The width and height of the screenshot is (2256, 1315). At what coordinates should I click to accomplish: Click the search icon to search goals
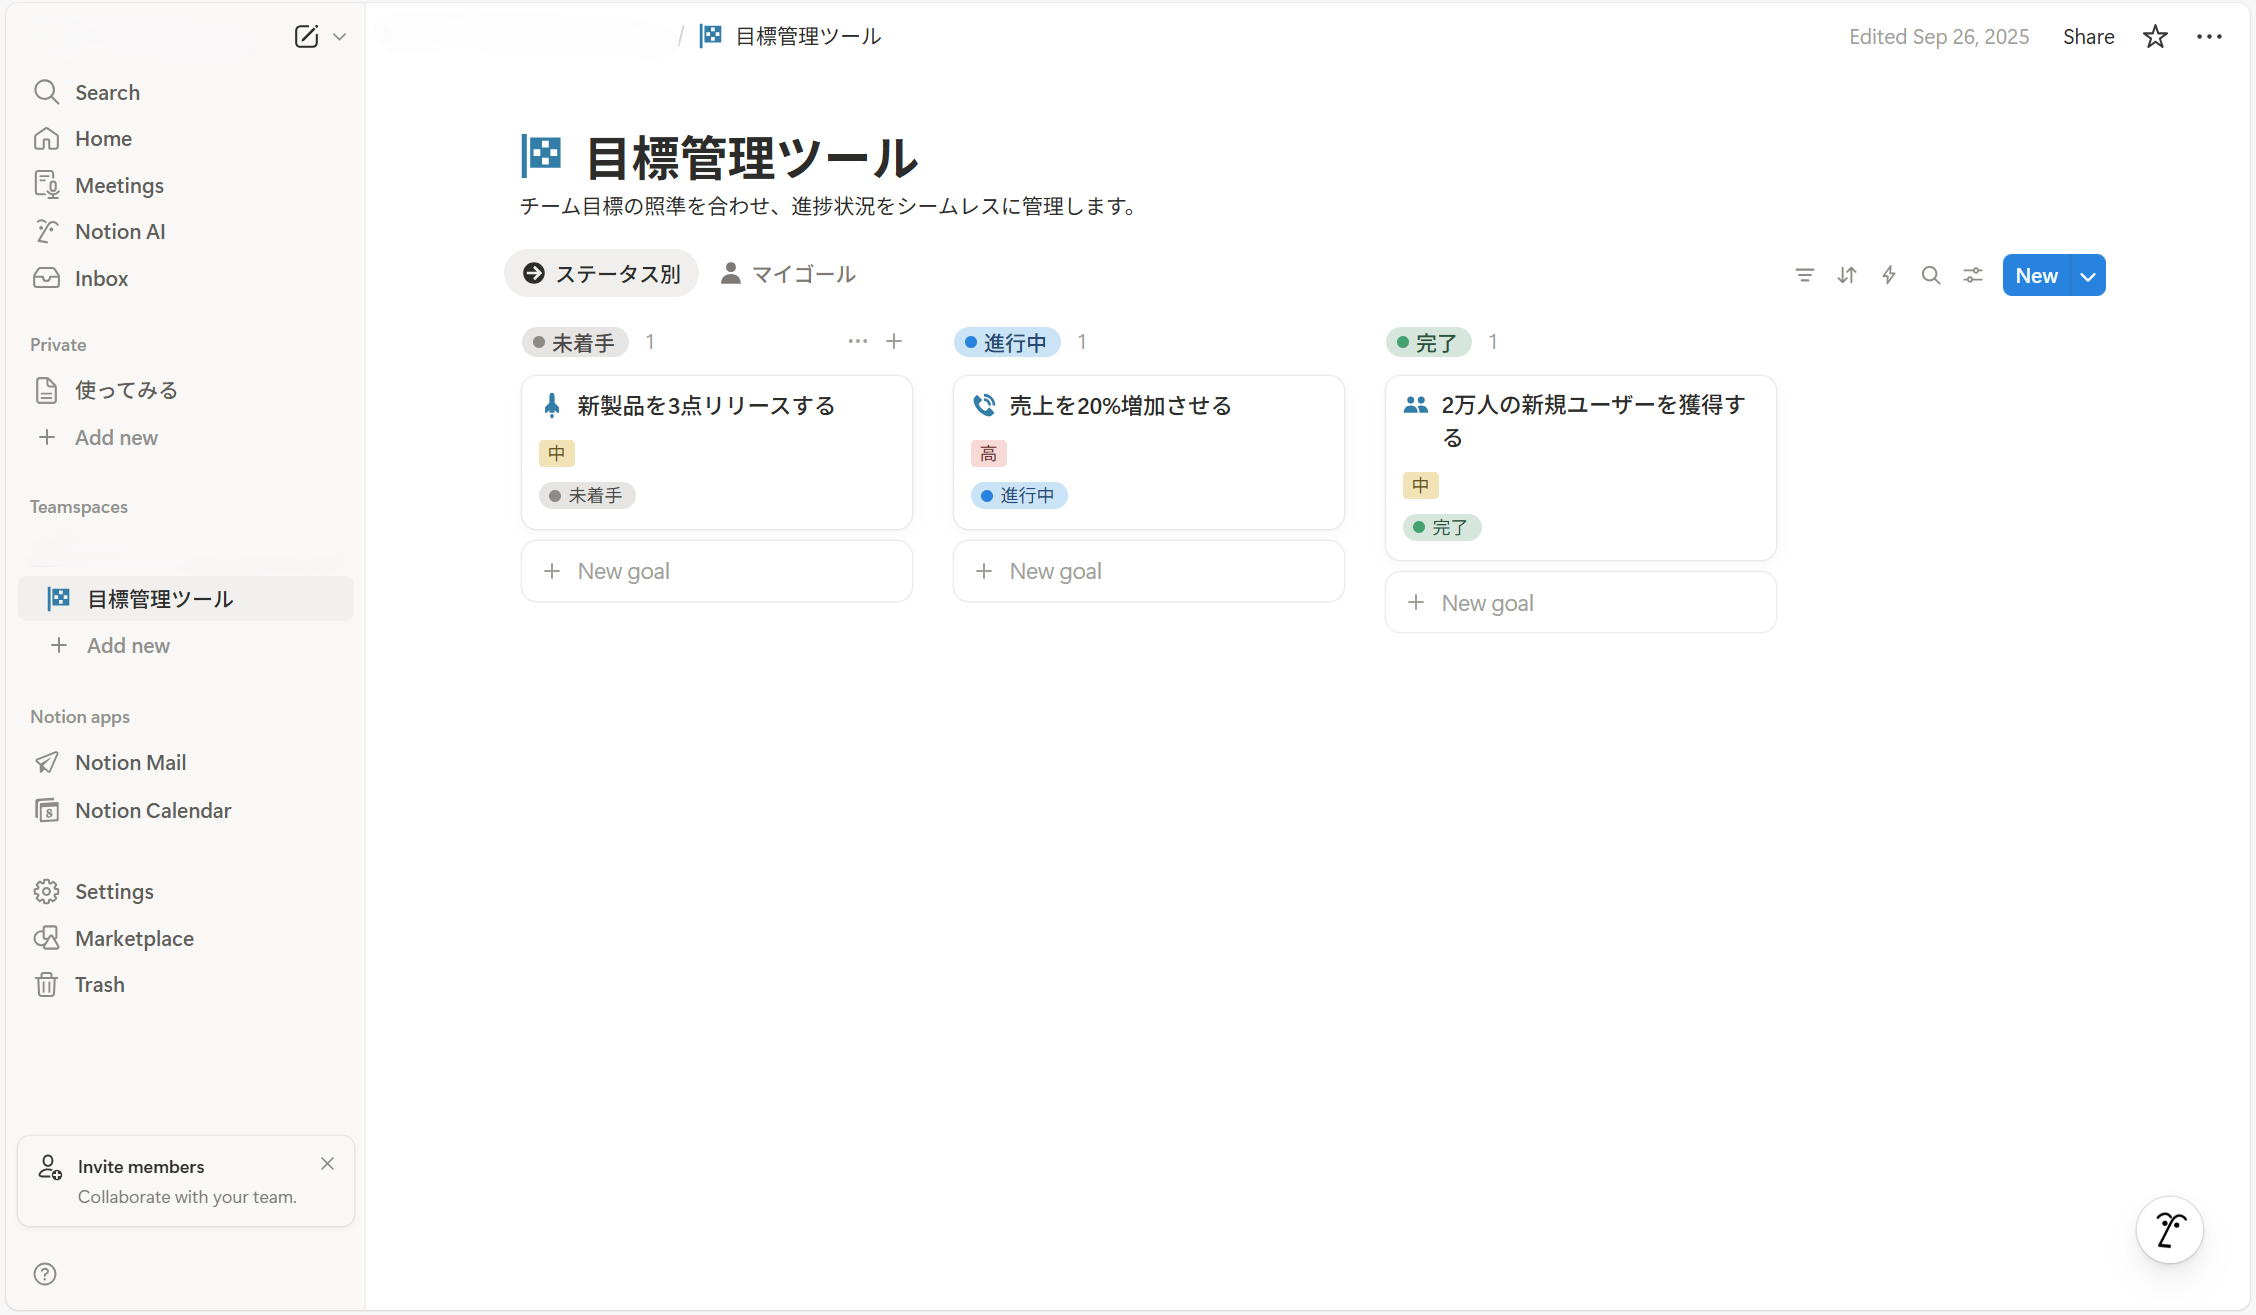[x=1931, y=274]
